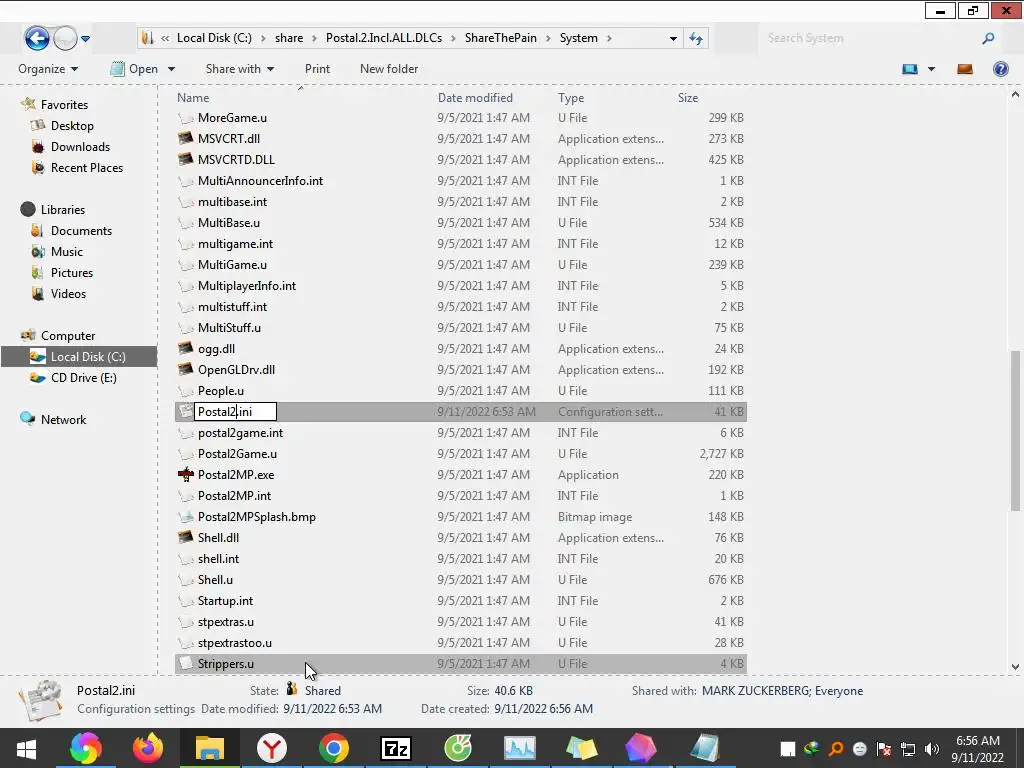Select the Postal2MPSplash.bmp image icon
The image size is (1024, 768).
(185, 517)
